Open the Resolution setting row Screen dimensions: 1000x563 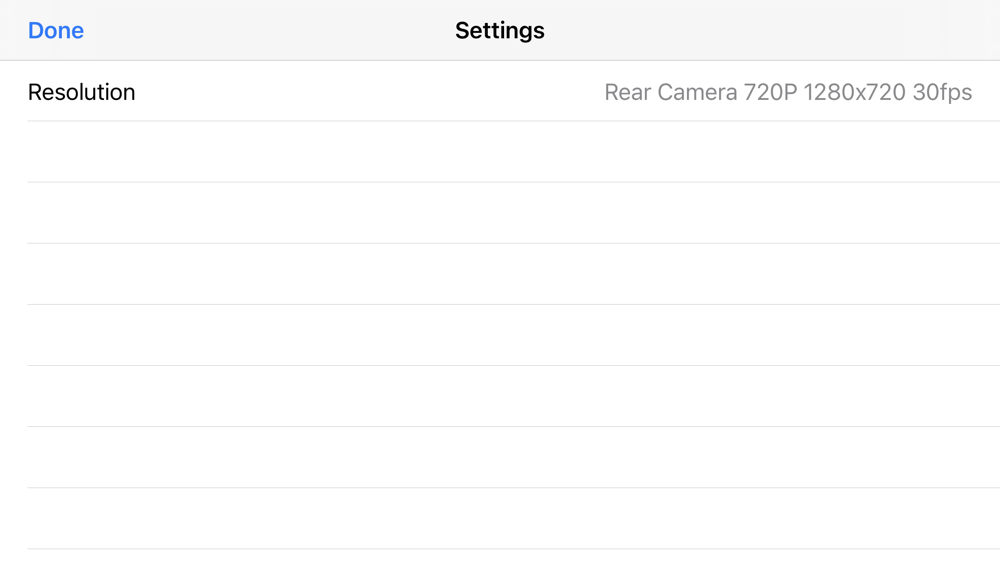(x=500, y=92)
